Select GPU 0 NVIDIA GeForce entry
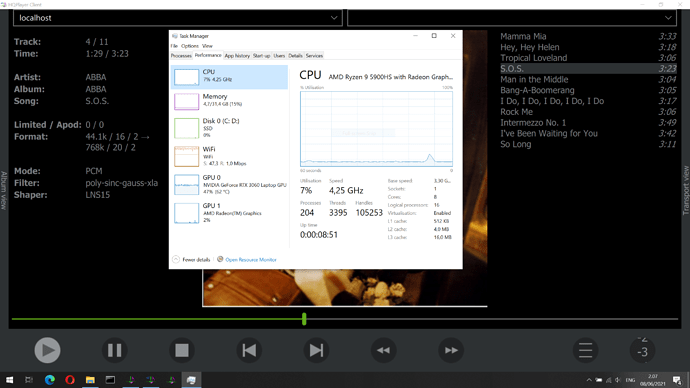690x388 pixels. click(229, 184)
